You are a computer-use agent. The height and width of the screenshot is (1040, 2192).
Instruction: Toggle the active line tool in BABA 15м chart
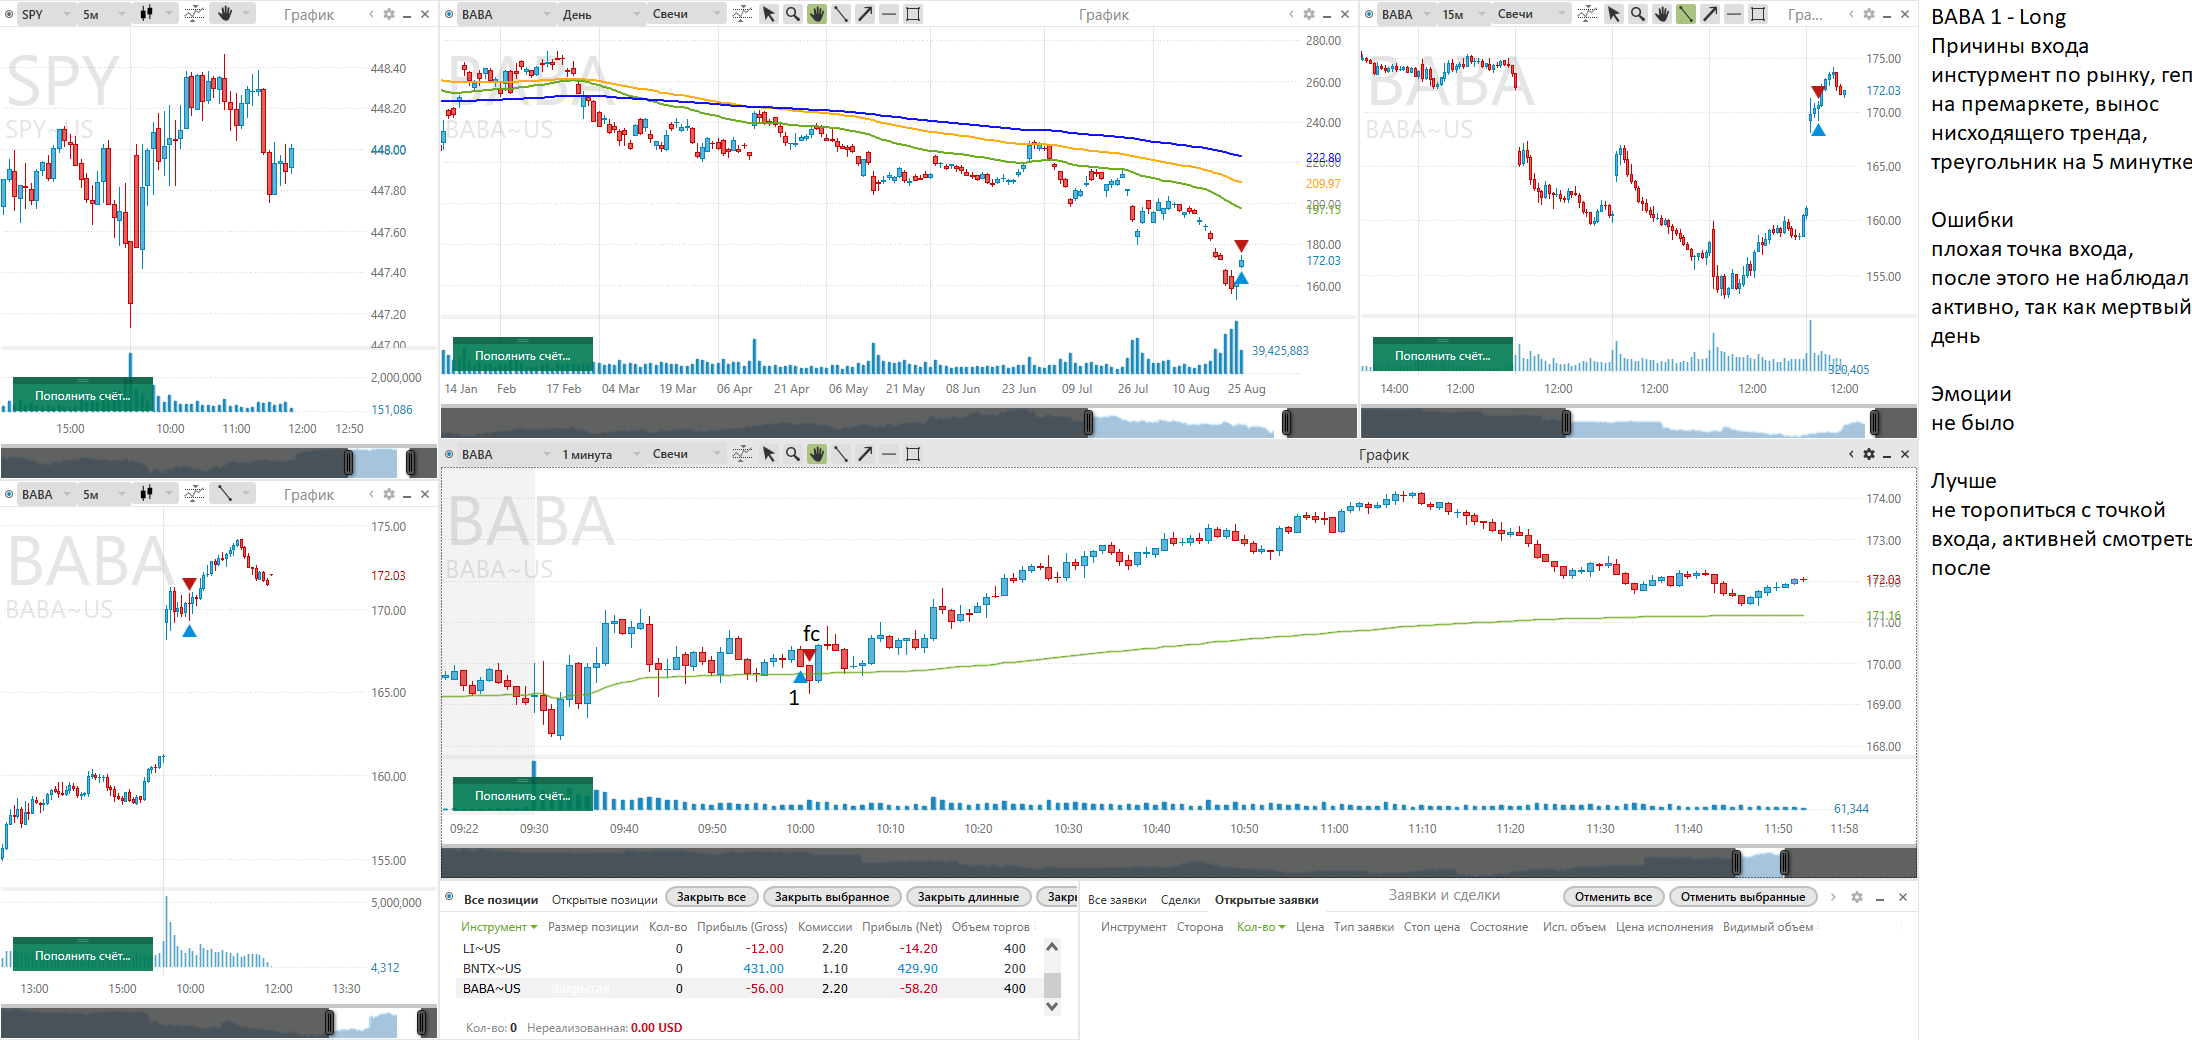tap(1686, 14)
